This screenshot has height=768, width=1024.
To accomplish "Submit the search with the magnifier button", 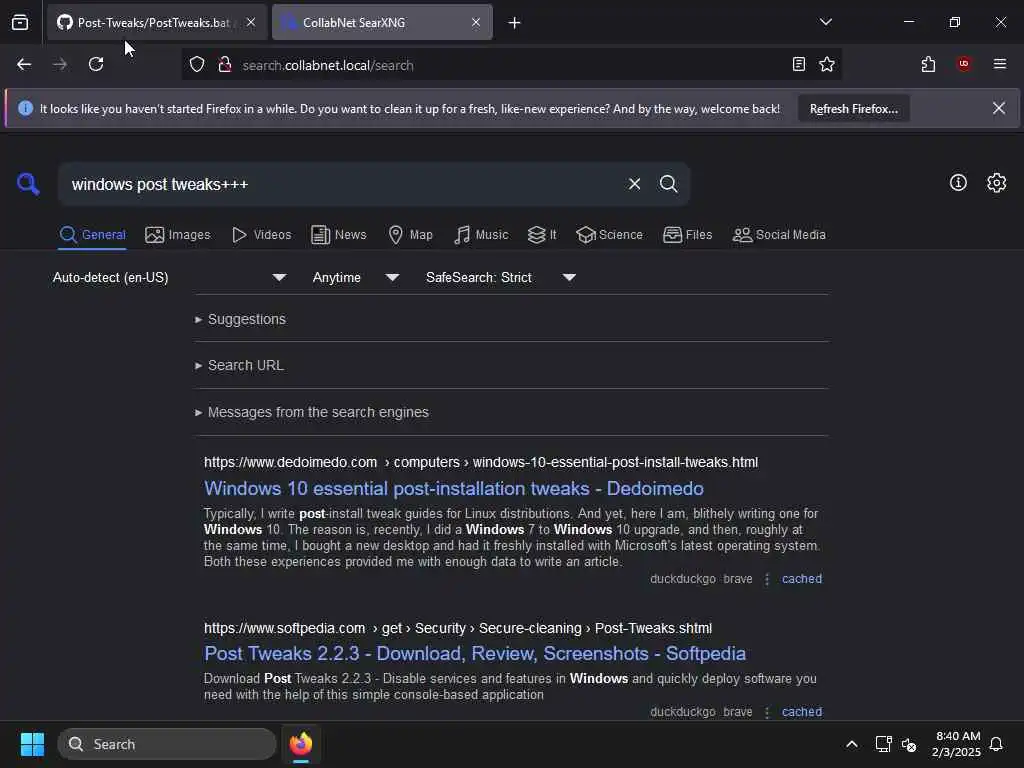I will click(668, 184).
